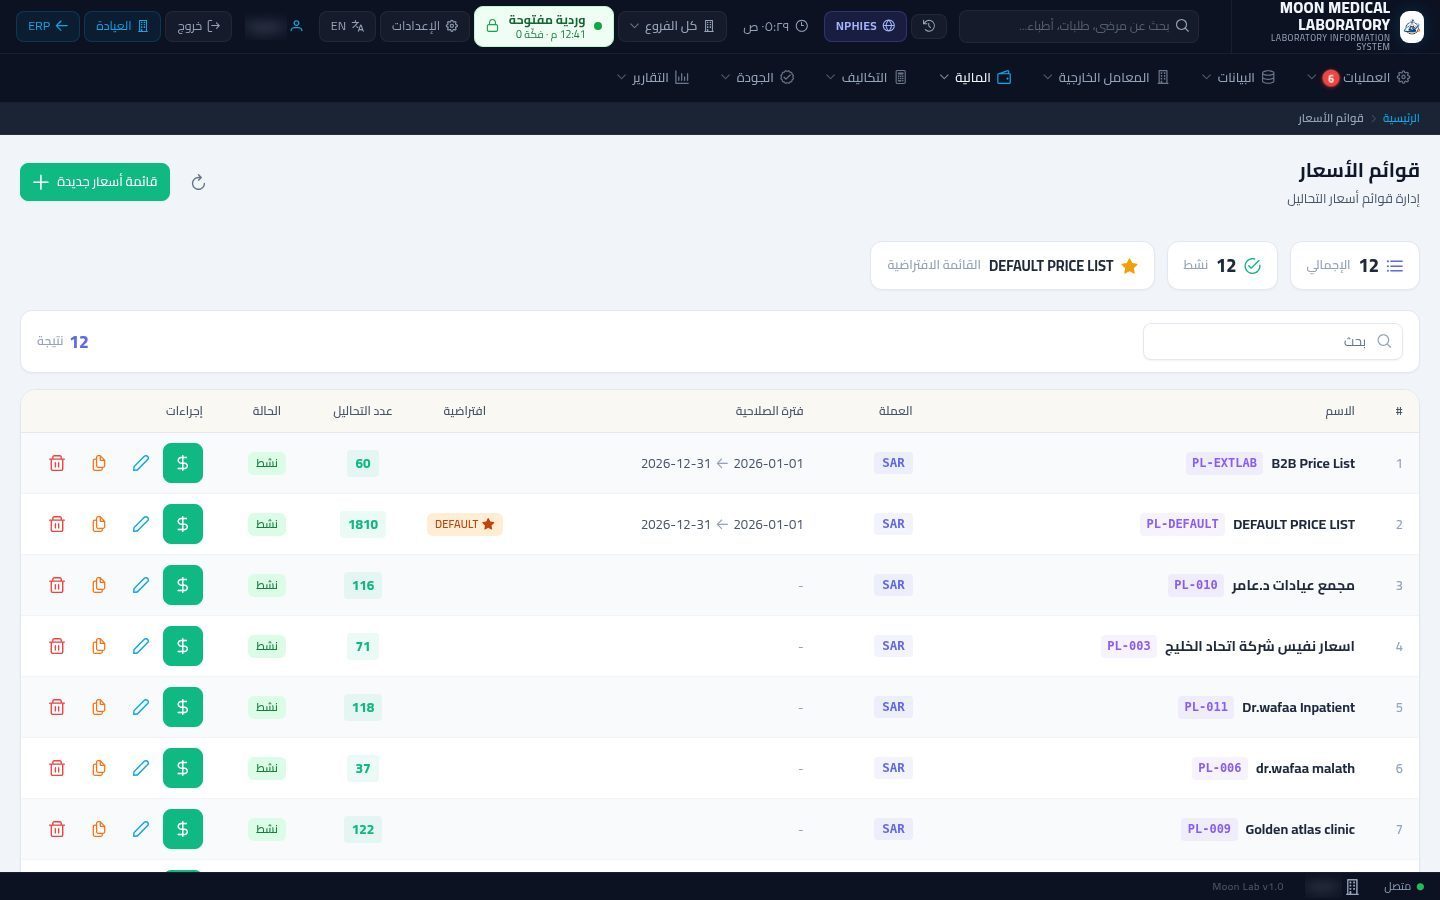Expand the البيانات menu
Screen dimensions: 1440x900
click(x=1239, y=77)
